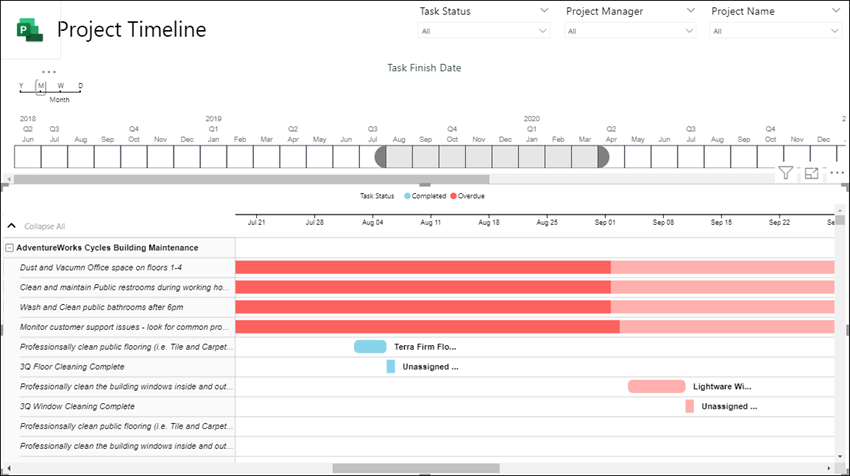Select the Dec 2020 timeline cell
Screen dimensions: 850x476
click(823, 157)
